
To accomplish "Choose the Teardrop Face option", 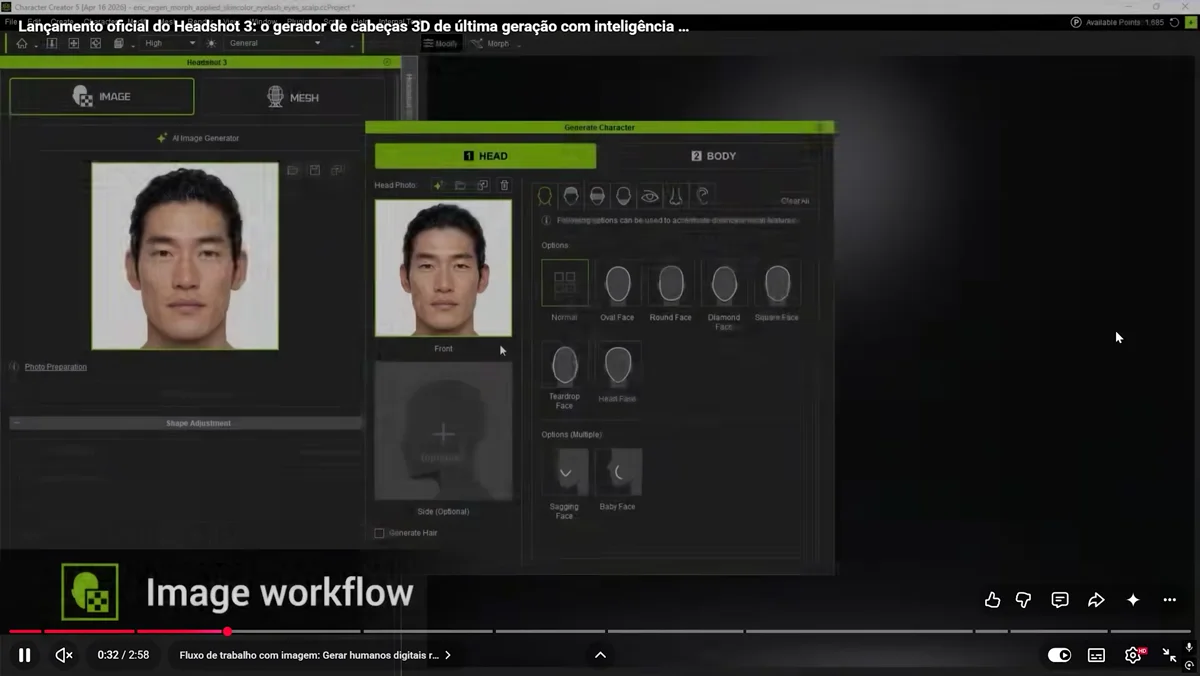I will [565, 365].
